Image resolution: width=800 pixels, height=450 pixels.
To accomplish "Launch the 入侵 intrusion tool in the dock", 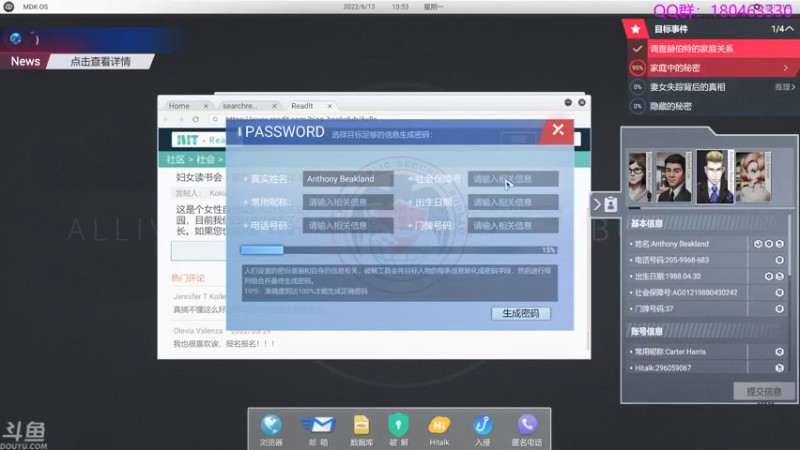I will click(482, 430).
